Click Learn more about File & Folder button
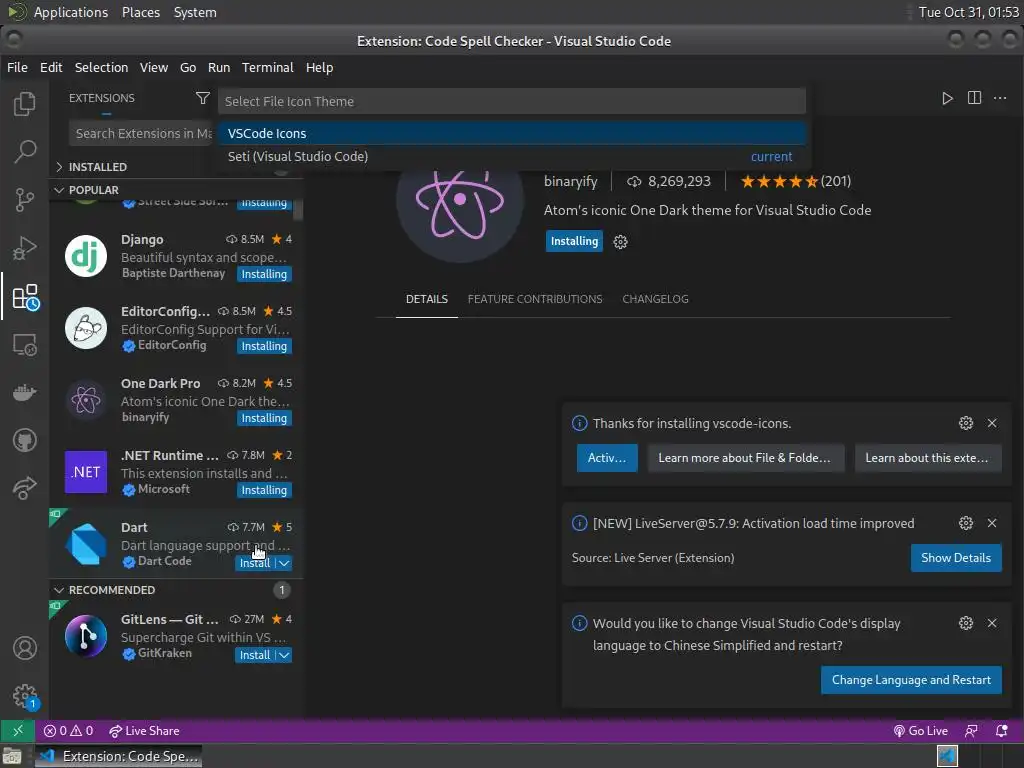Screen dimensions: 1024x768 click(745, 458)
